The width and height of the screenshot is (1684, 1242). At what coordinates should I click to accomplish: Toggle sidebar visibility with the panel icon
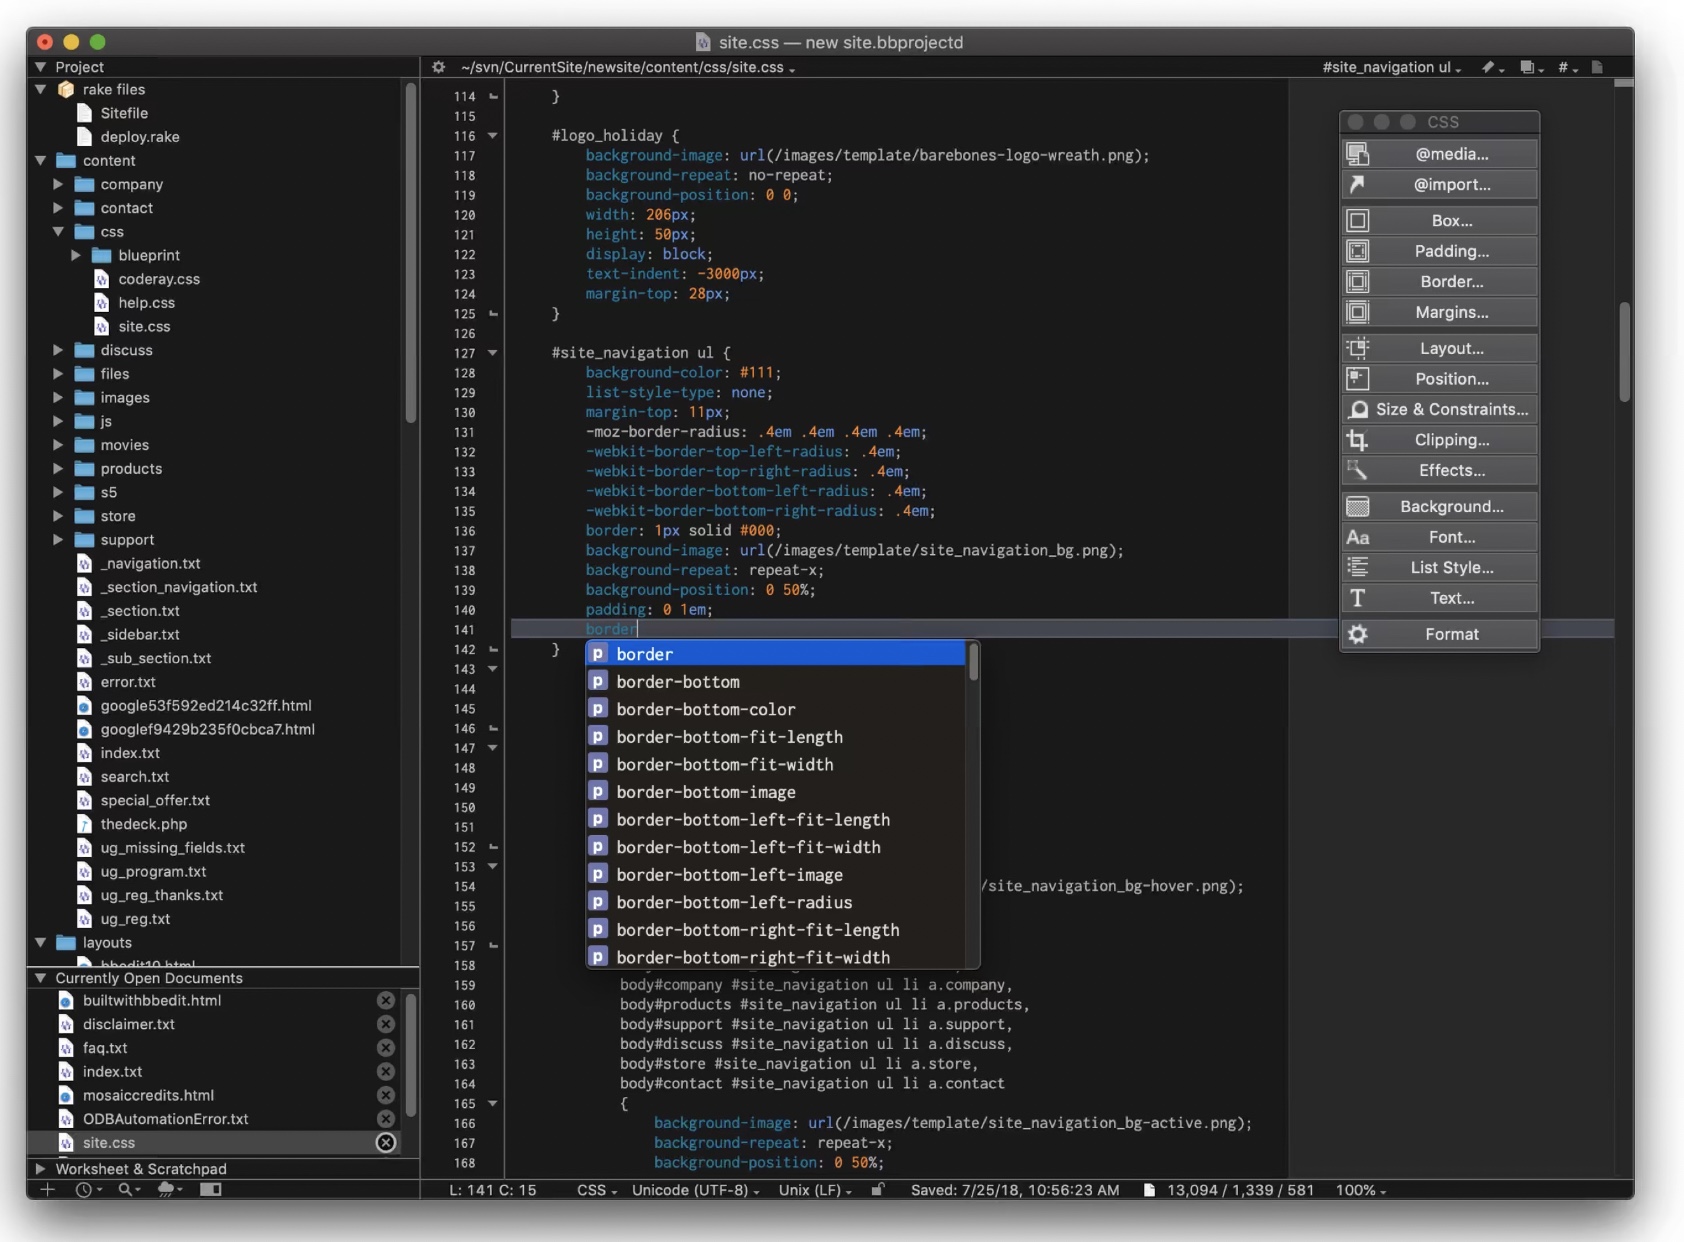click(x=210, y=1189)
